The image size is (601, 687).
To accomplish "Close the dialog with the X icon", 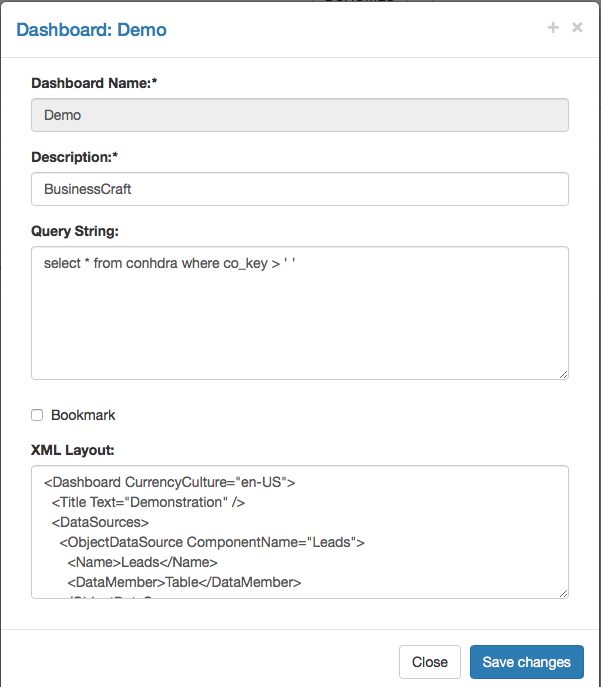I will 577,28.
